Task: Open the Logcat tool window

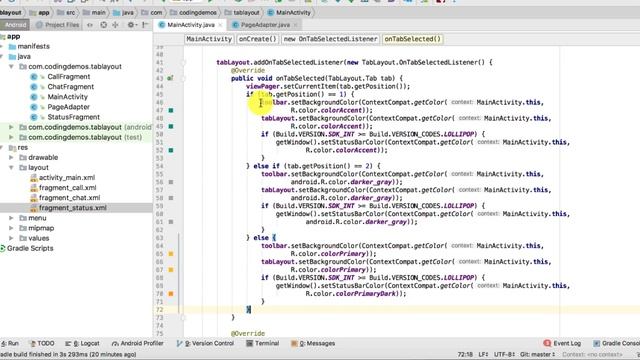Action: coord(82,343)
